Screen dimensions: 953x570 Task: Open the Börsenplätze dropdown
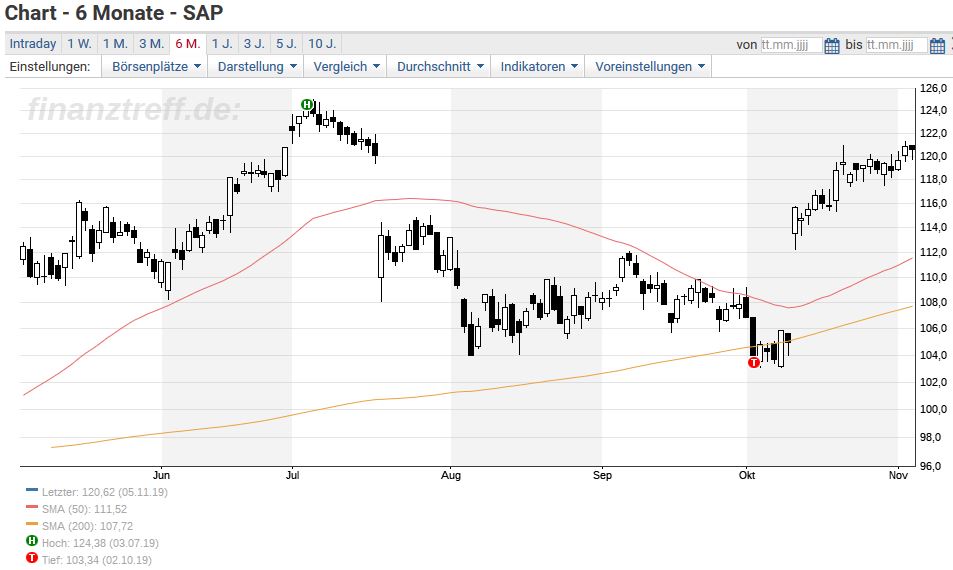(x=156, y=67)
